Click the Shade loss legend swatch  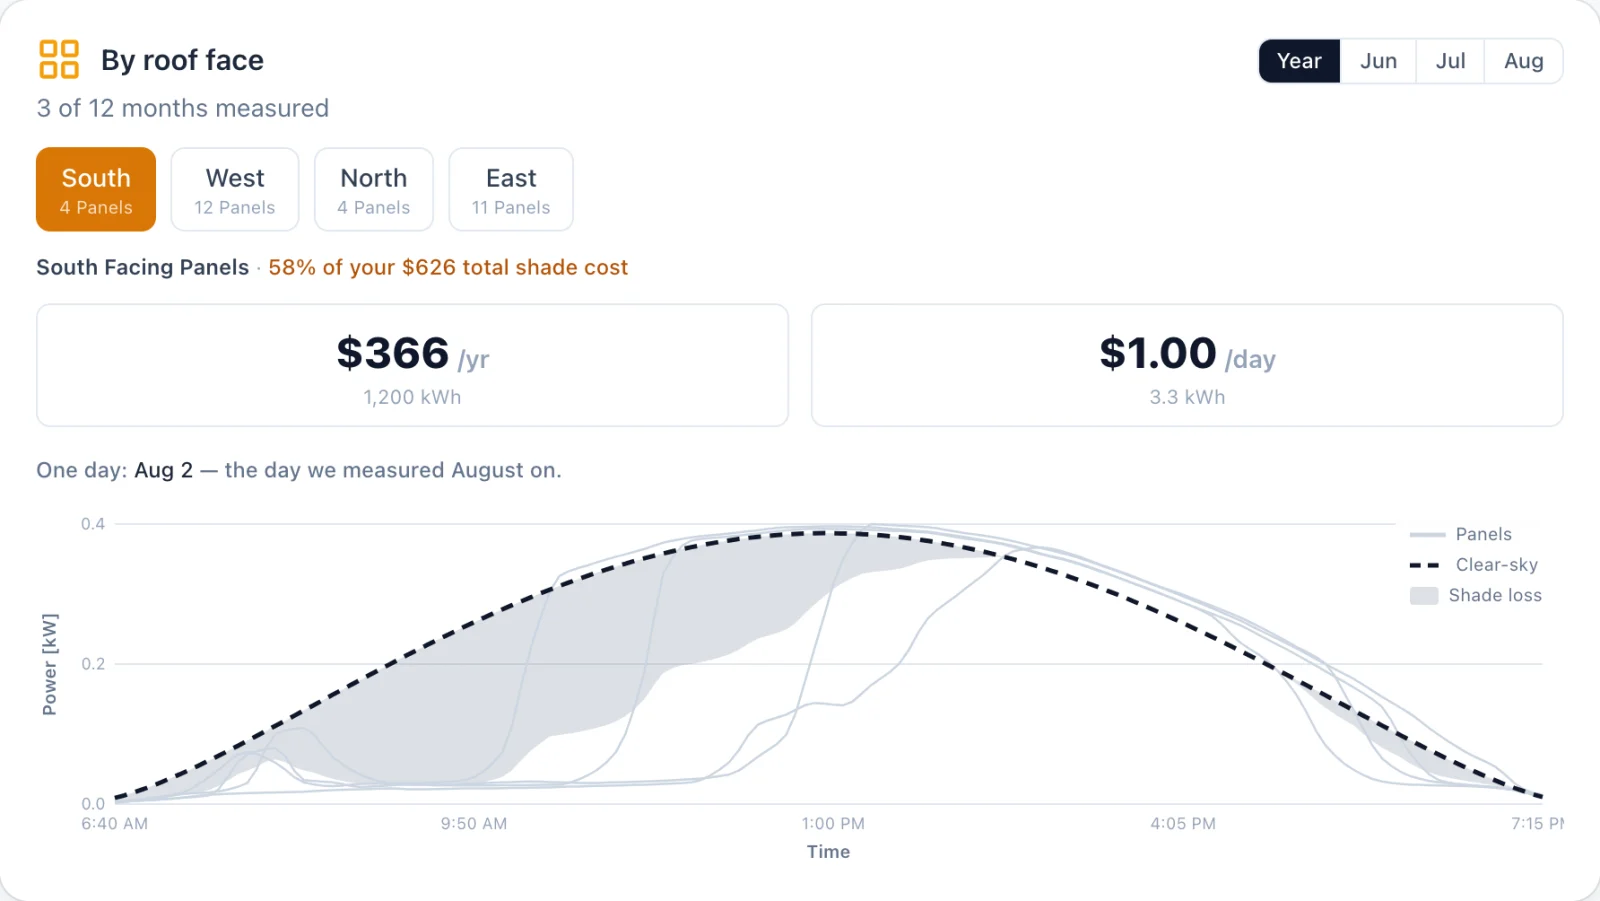(1424, 596)
